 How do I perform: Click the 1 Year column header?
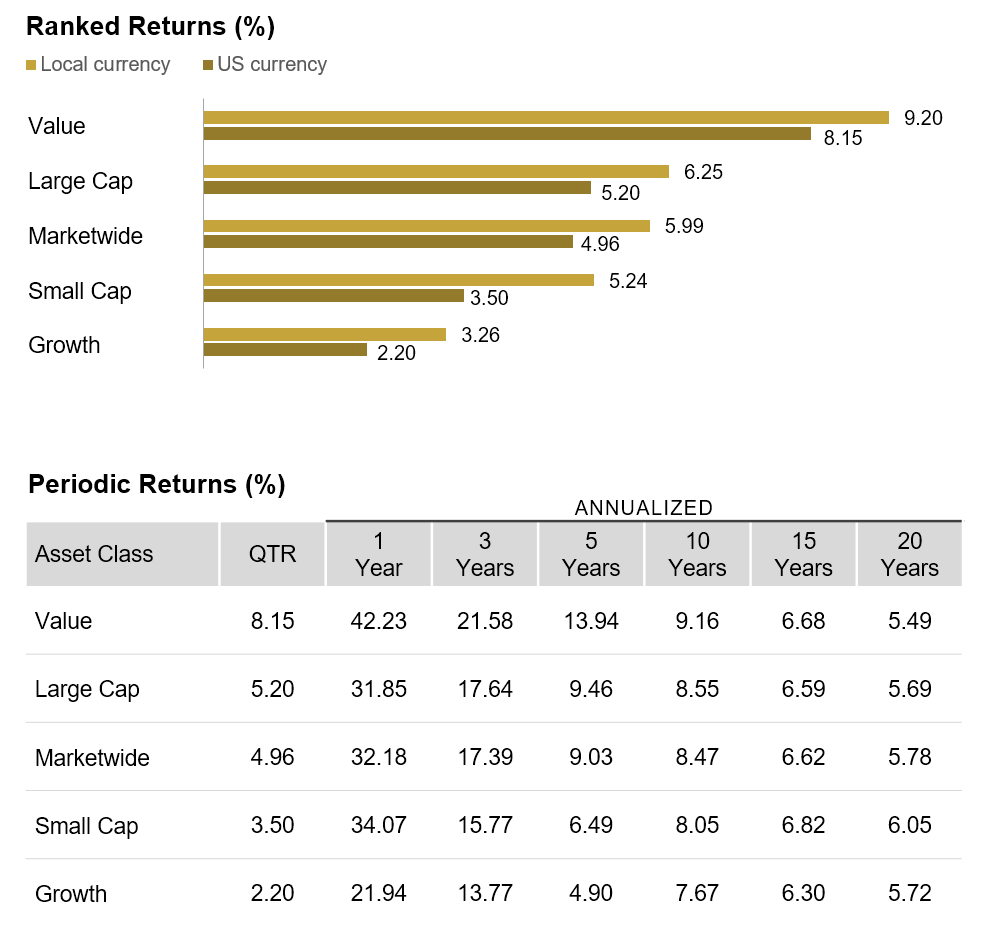click(x=379, y=554)
